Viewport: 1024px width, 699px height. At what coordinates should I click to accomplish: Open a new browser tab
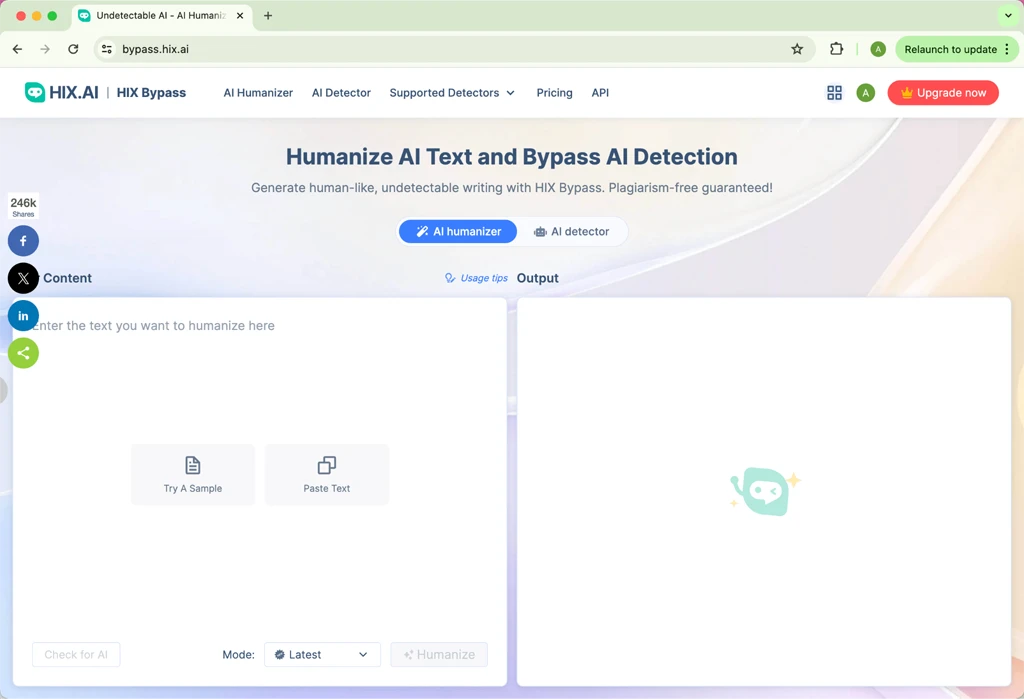[x=268, y=16]
